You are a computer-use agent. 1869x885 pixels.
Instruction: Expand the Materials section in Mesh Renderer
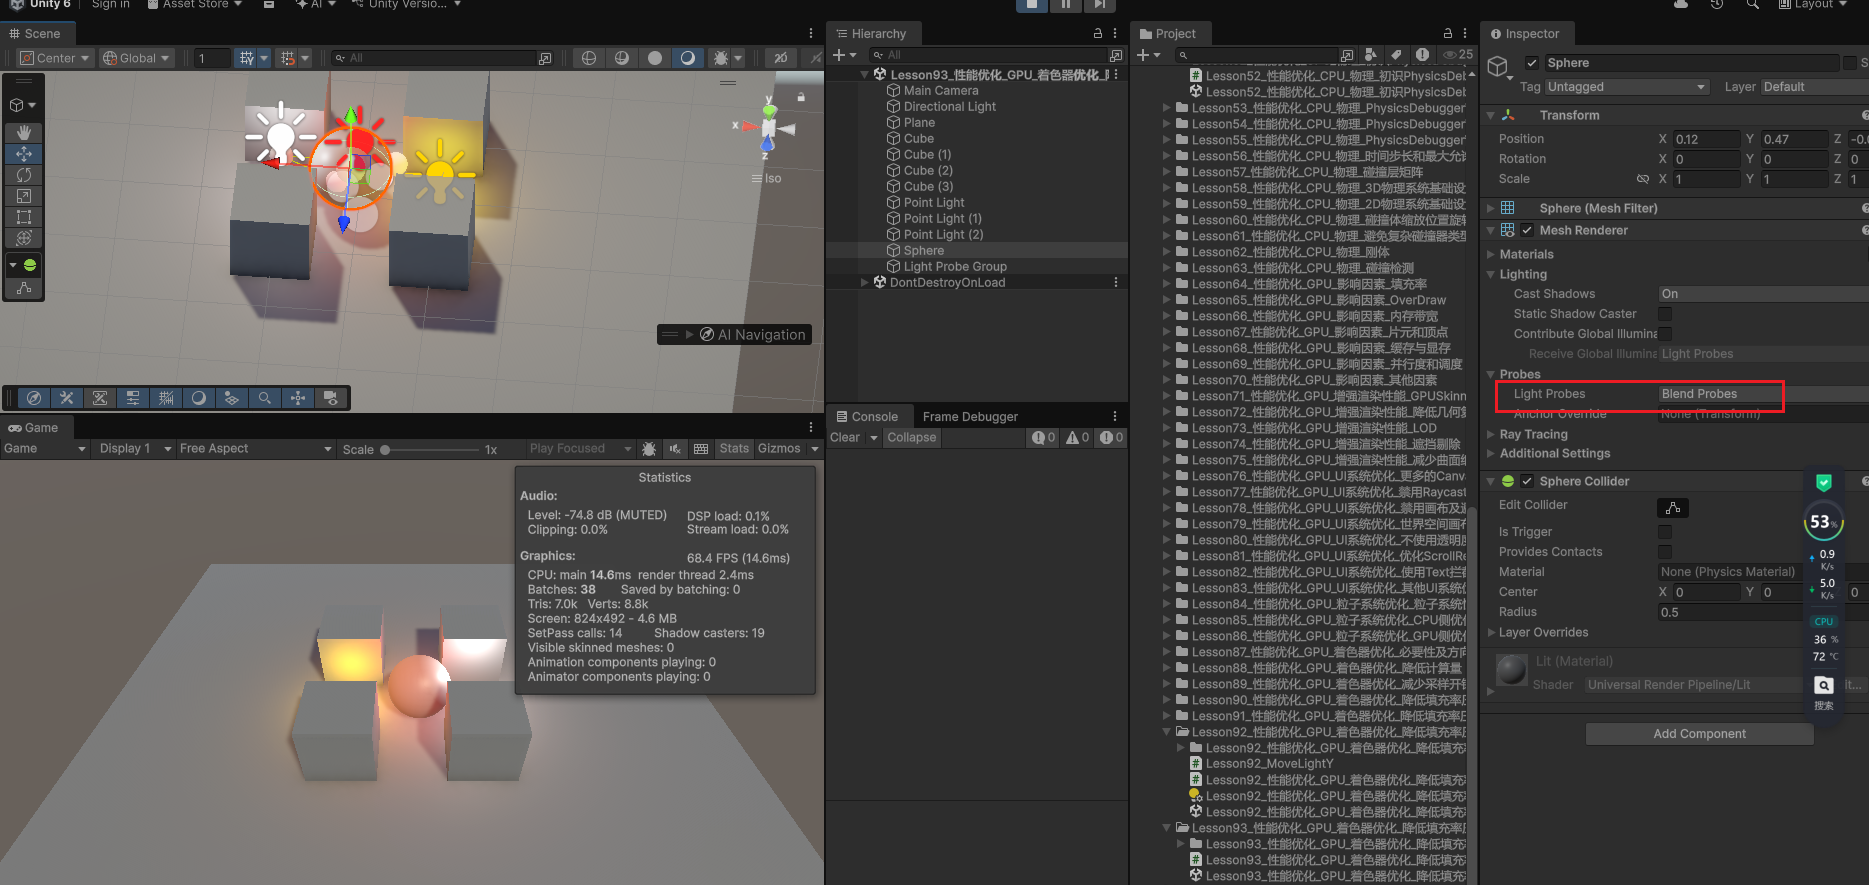pyautogui.click(x=1526, y=254)
